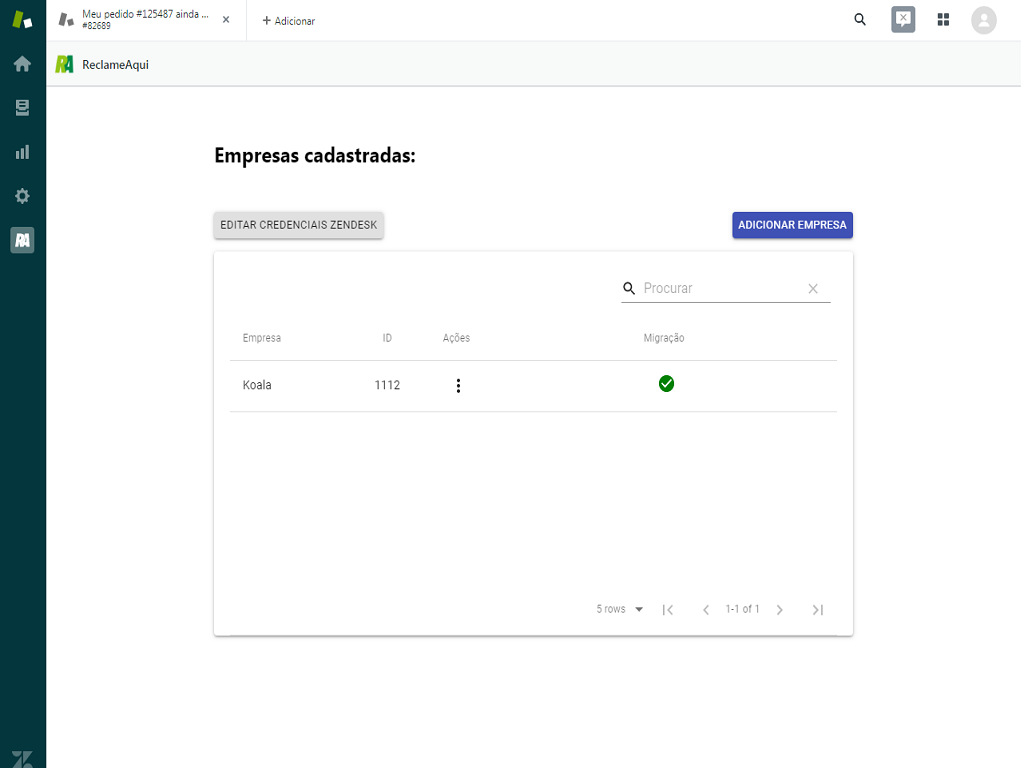Select the ReclameAqui app sidebar icon
The image size is (1024, 768).
tap(22, 240)
